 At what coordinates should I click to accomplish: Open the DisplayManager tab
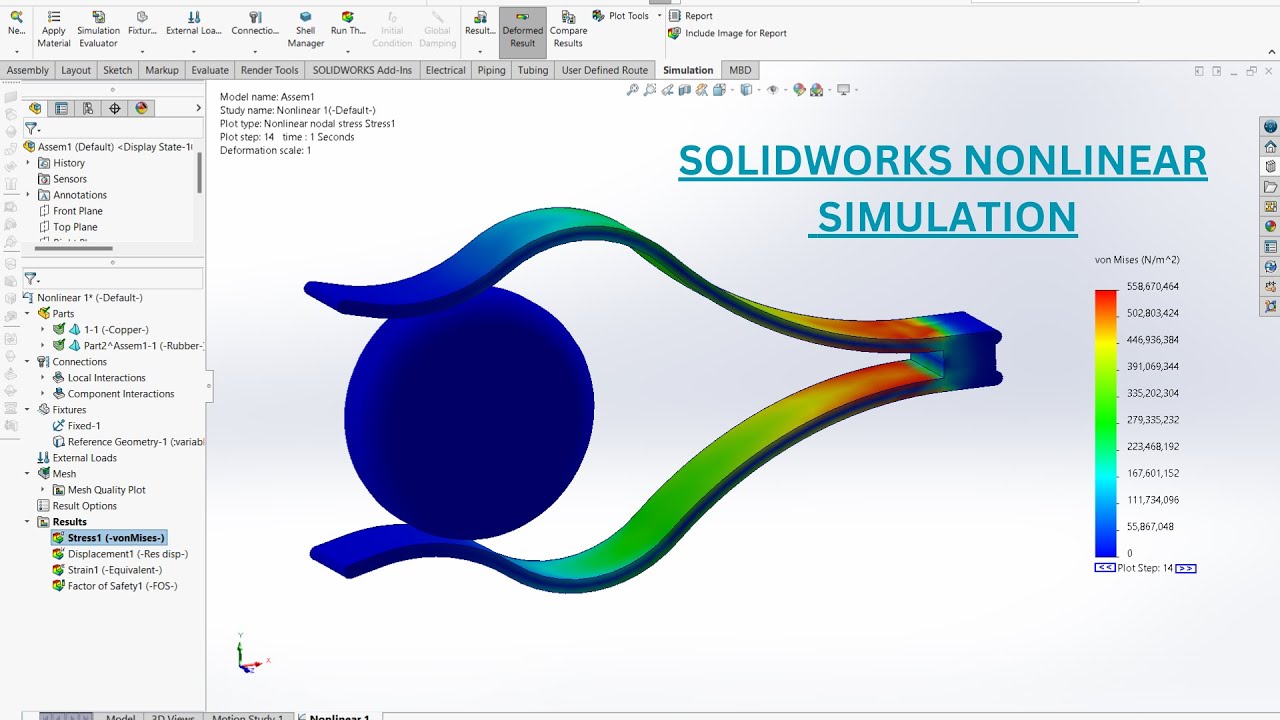tap(141, 108)
